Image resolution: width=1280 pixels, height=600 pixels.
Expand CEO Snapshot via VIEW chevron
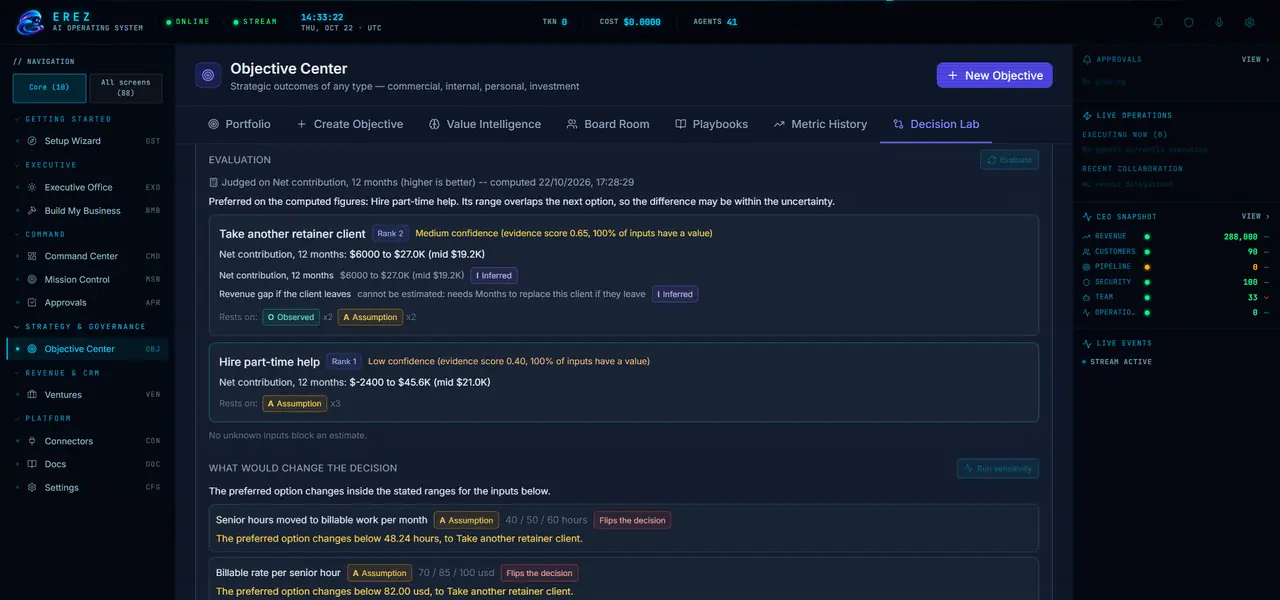point(1256,216)
